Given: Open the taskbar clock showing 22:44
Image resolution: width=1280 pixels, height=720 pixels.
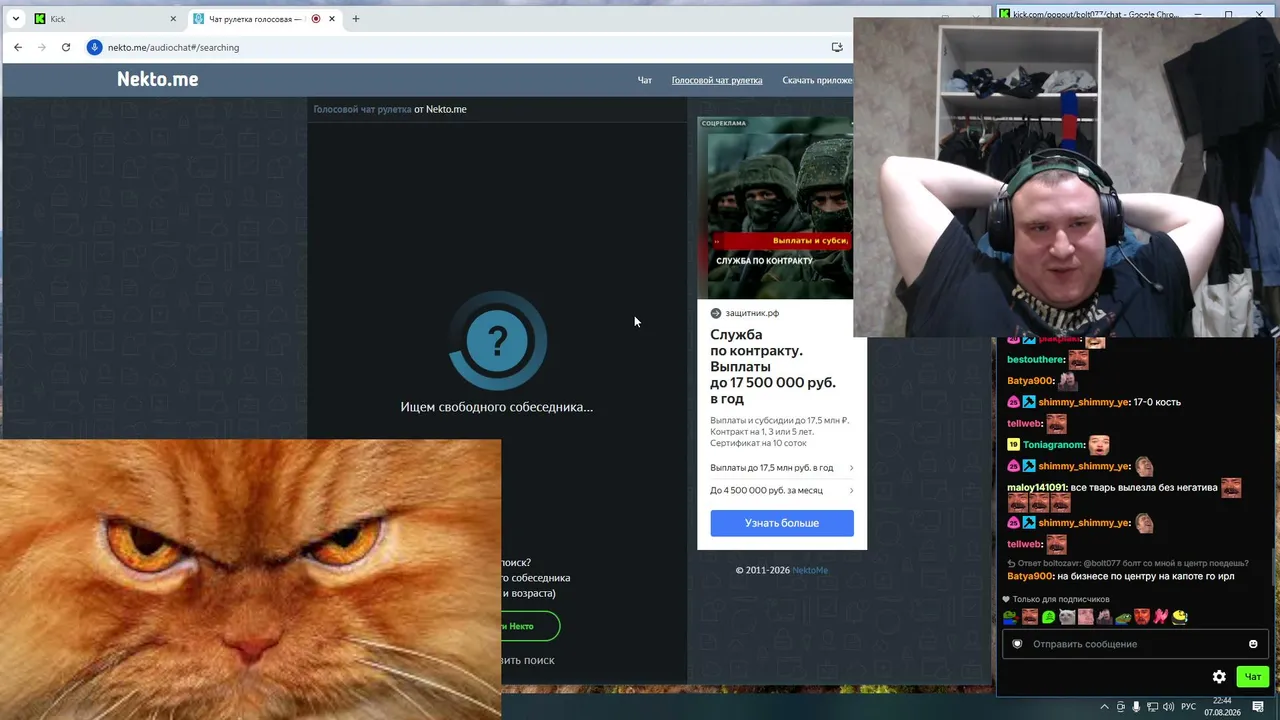Looking at the screenshot, I should pos(1222,707).
